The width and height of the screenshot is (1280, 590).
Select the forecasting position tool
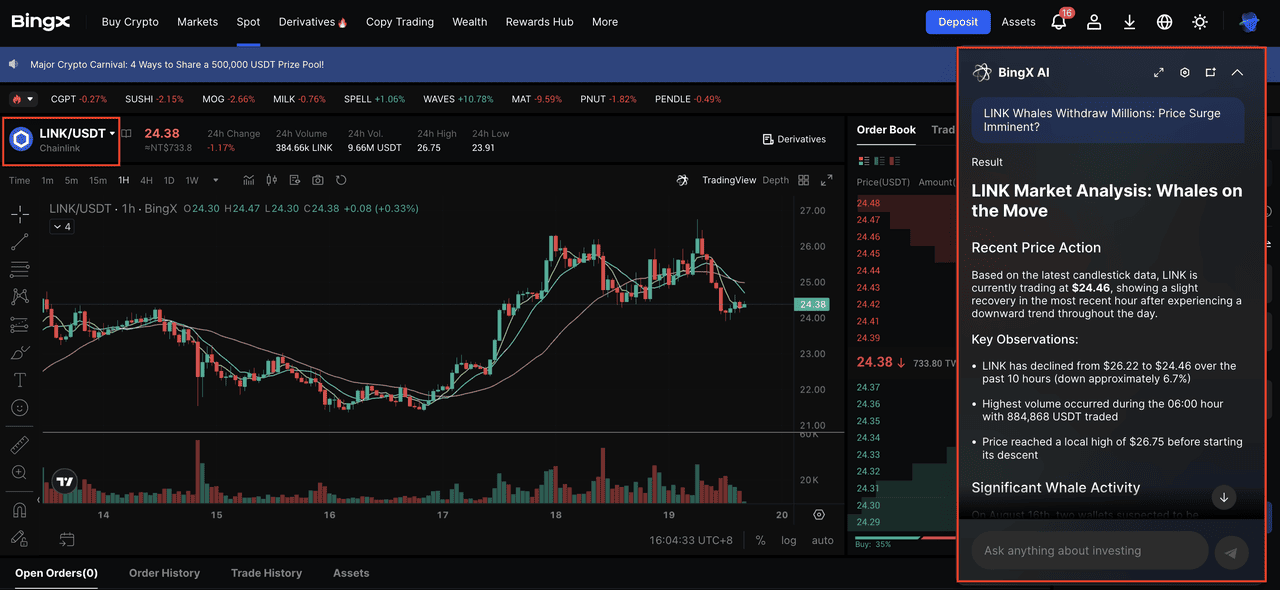pos(19,325)
